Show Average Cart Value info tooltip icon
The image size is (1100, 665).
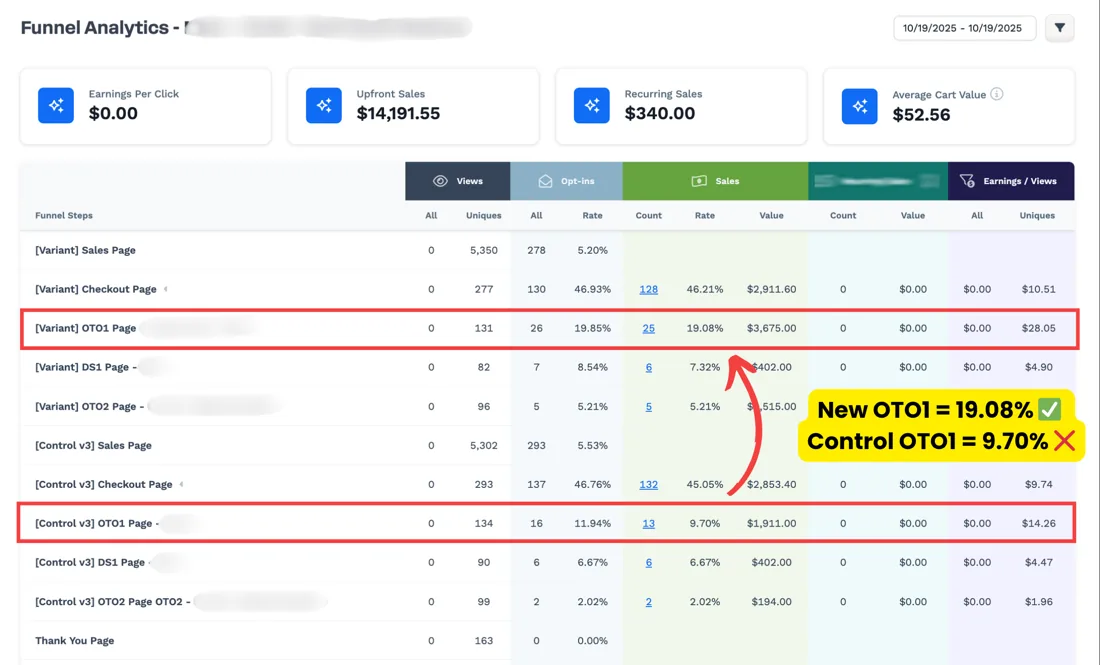[x=997, y=94]
